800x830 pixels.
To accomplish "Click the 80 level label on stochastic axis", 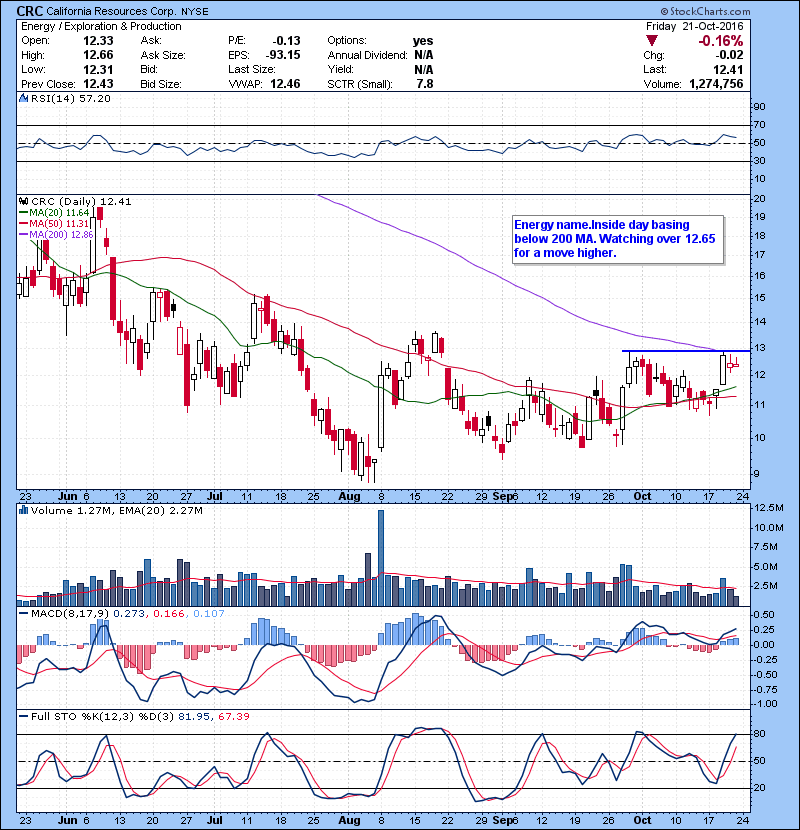I will 759,734.
